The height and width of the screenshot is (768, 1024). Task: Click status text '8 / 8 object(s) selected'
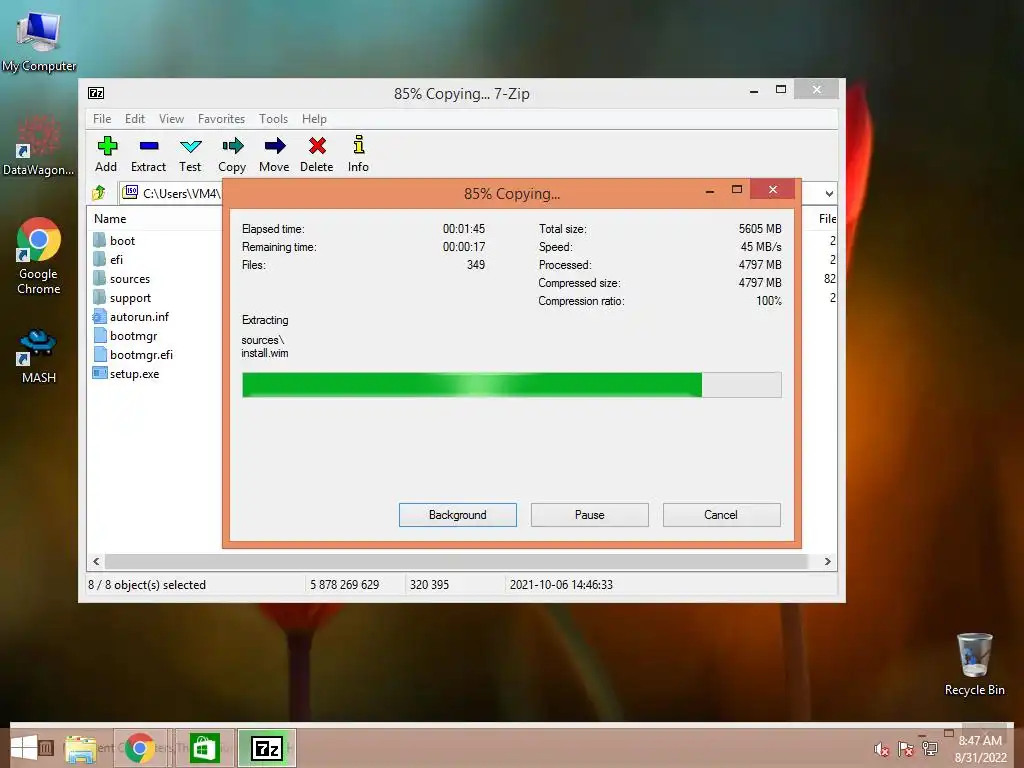click(x=147, y=584)
